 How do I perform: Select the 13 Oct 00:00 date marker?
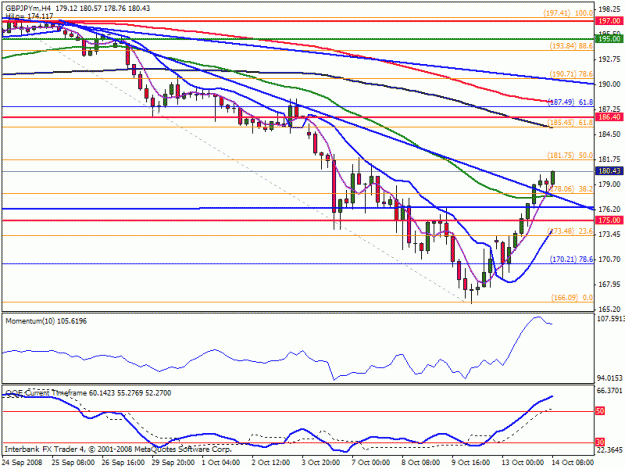[523, 462]
